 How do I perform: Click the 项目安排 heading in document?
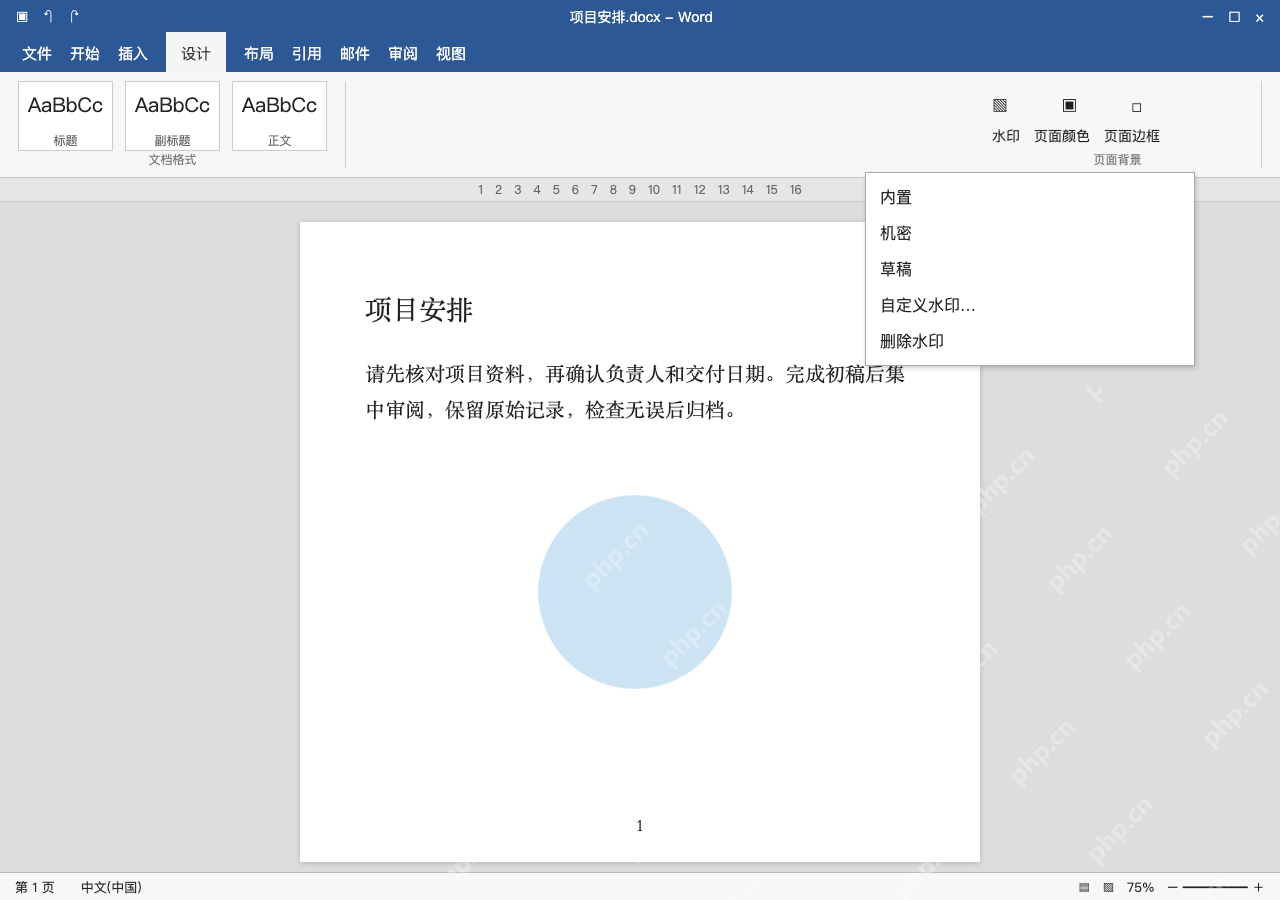point(419,310)
